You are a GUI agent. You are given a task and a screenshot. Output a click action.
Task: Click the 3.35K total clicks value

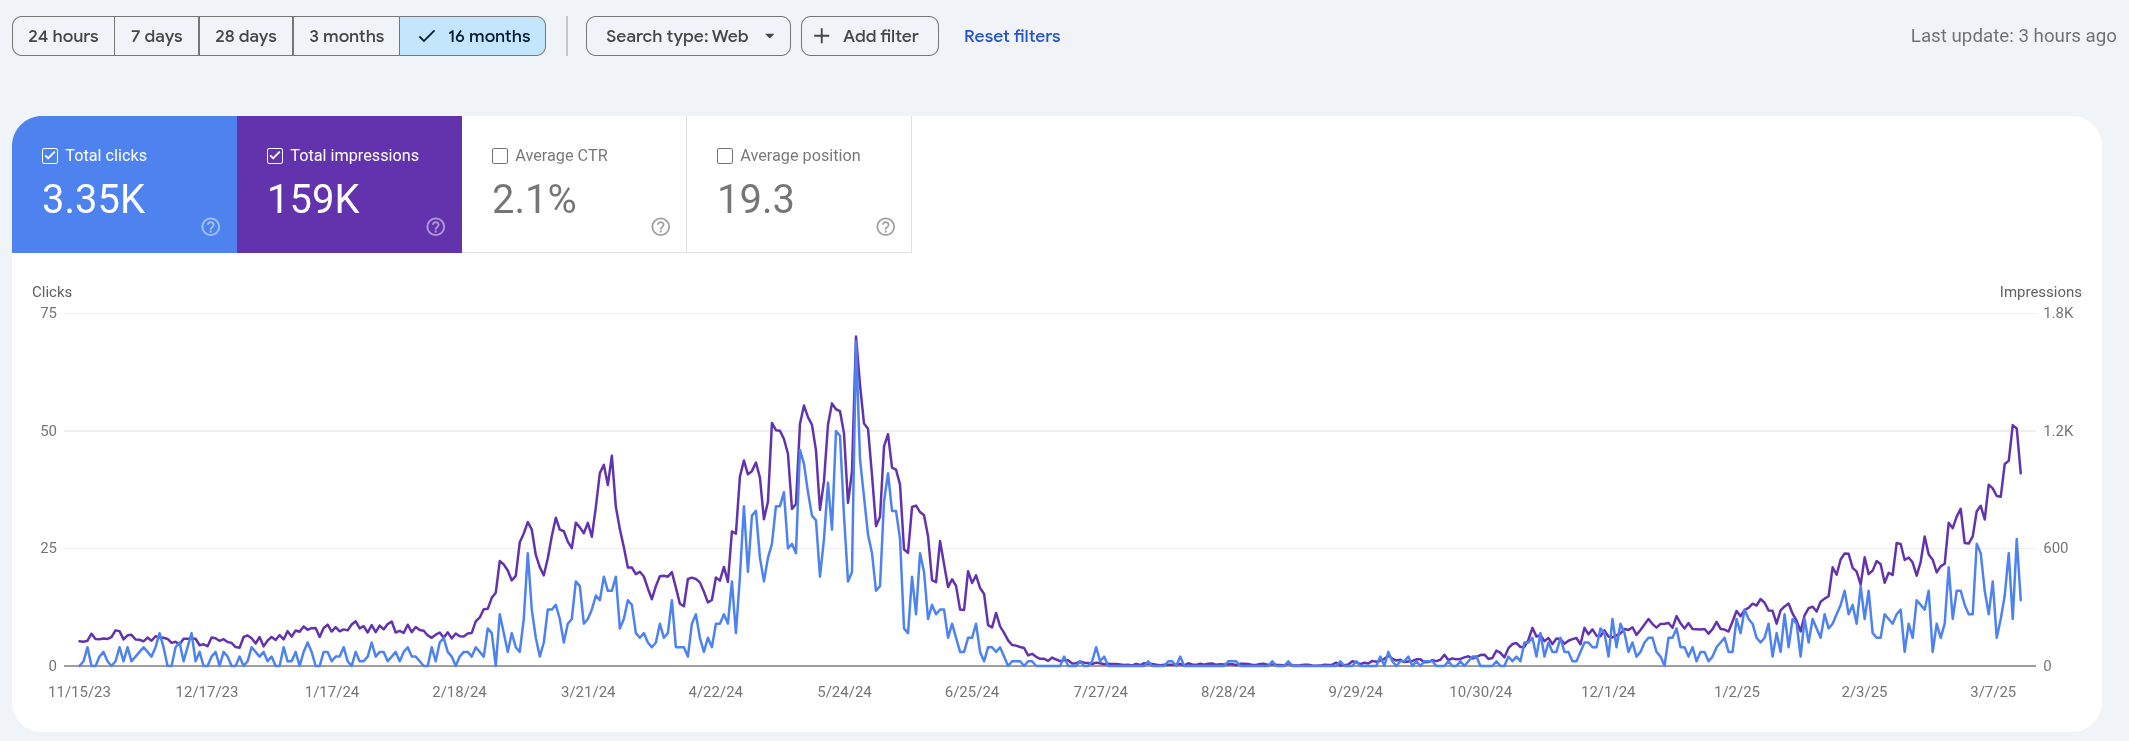(94, 199)
